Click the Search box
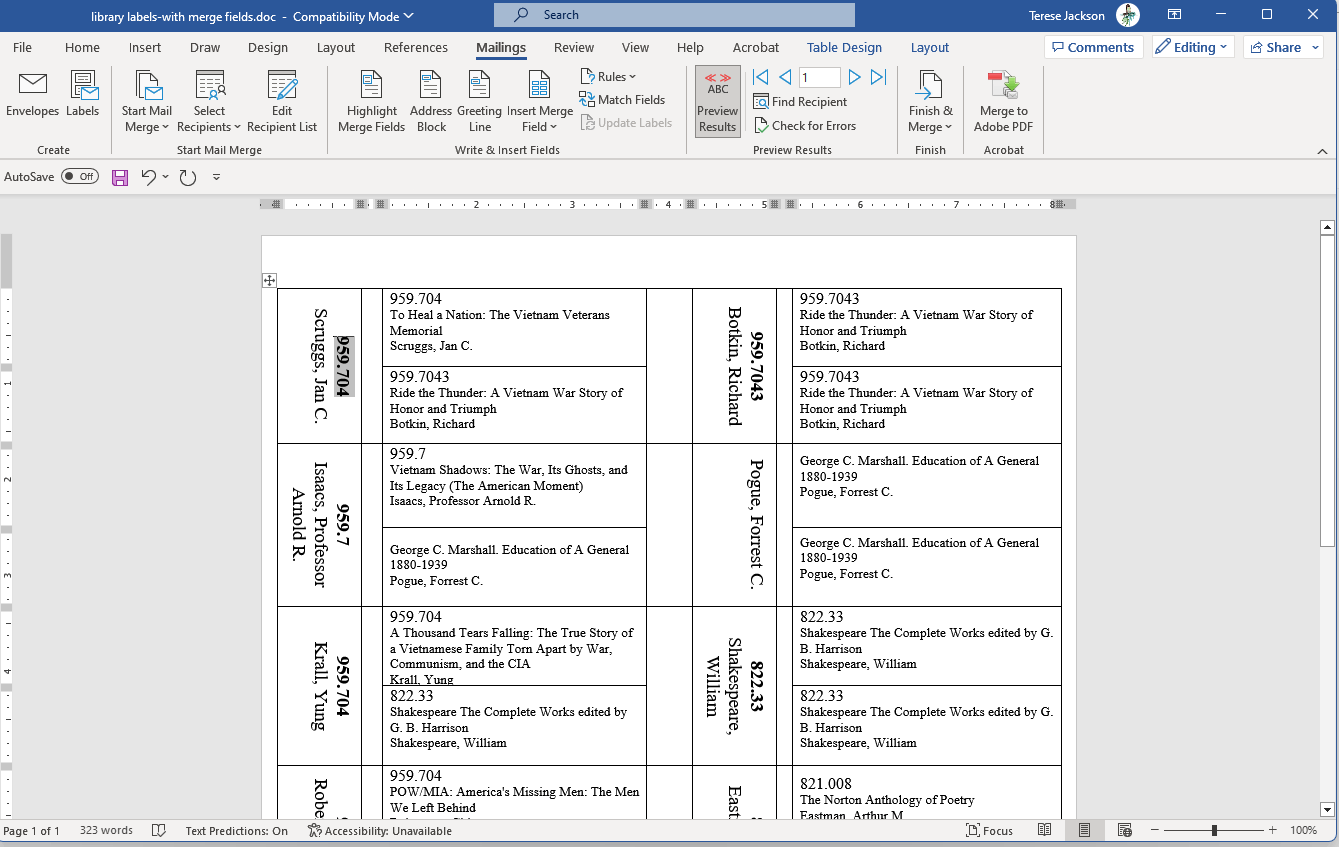 coord(674,15)
